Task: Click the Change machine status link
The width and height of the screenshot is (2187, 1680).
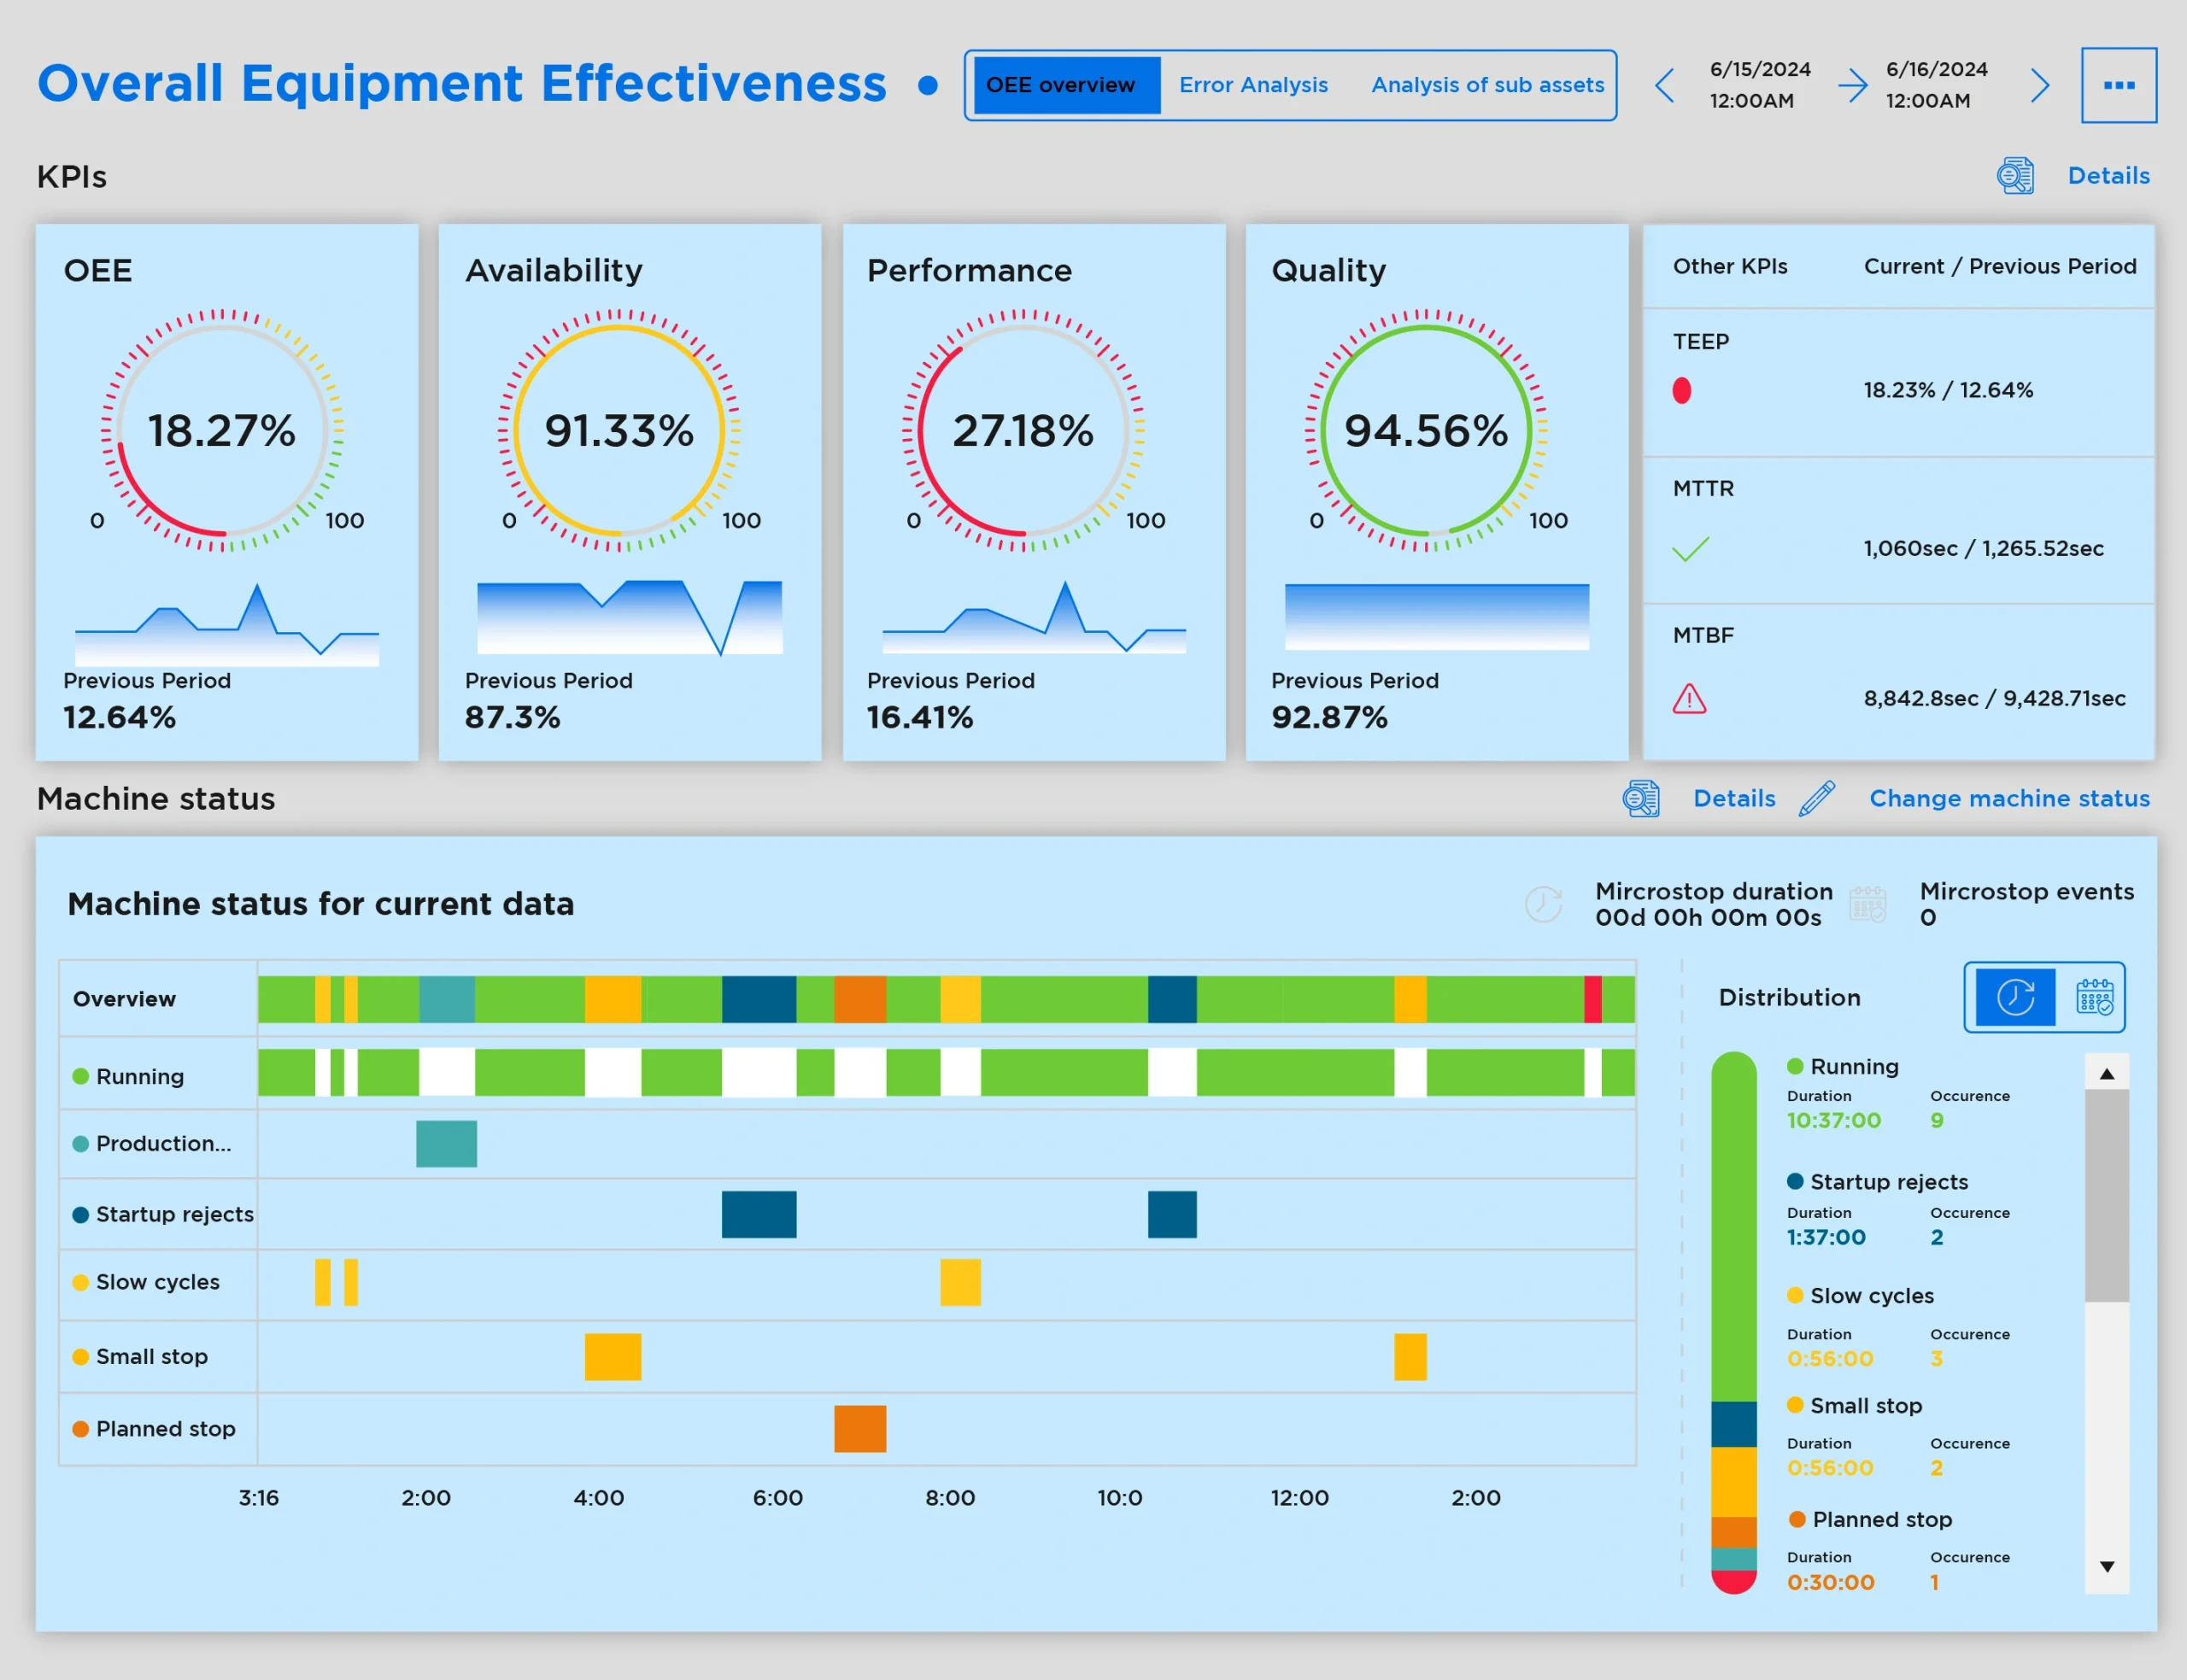Action: coord(2010,798)
